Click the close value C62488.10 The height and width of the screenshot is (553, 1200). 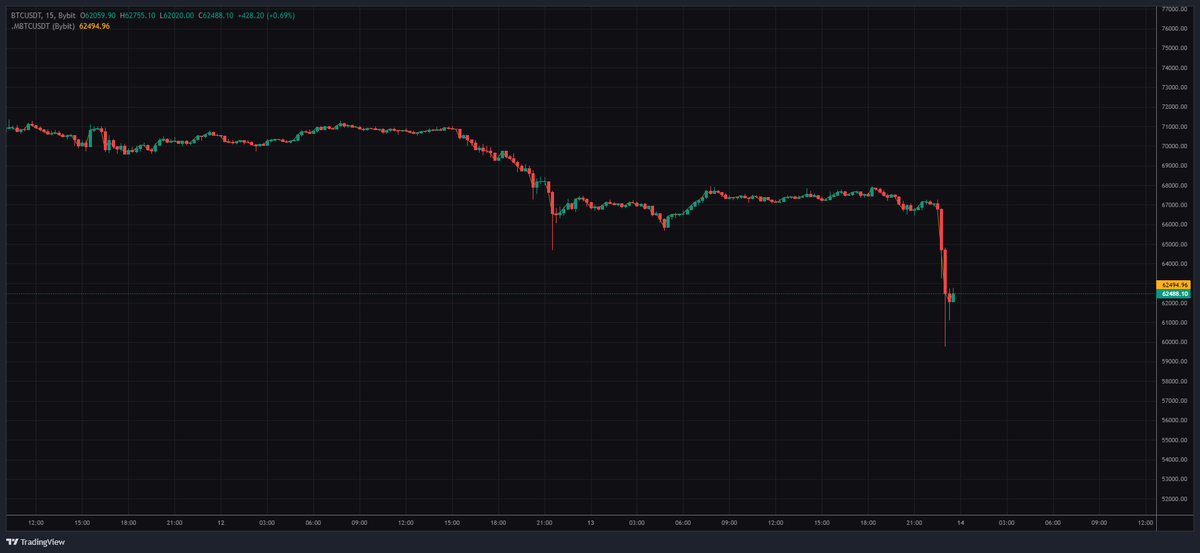tap(215, 16)
